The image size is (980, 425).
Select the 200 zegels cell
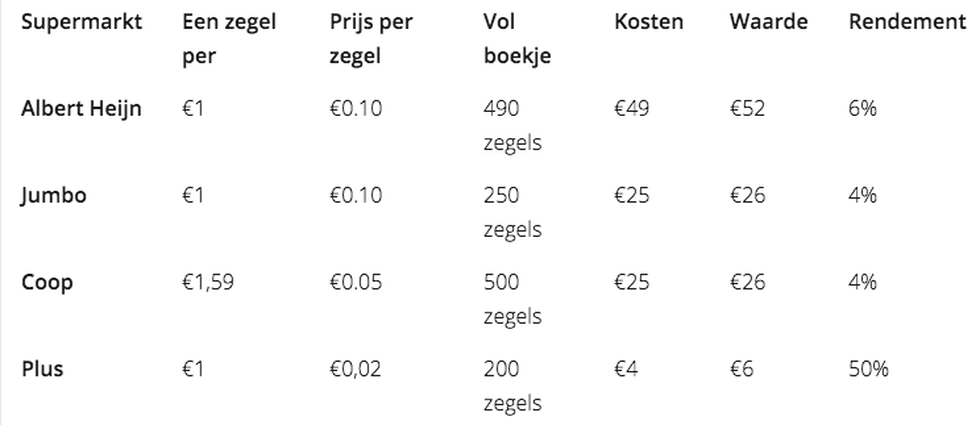coord(512,386)
